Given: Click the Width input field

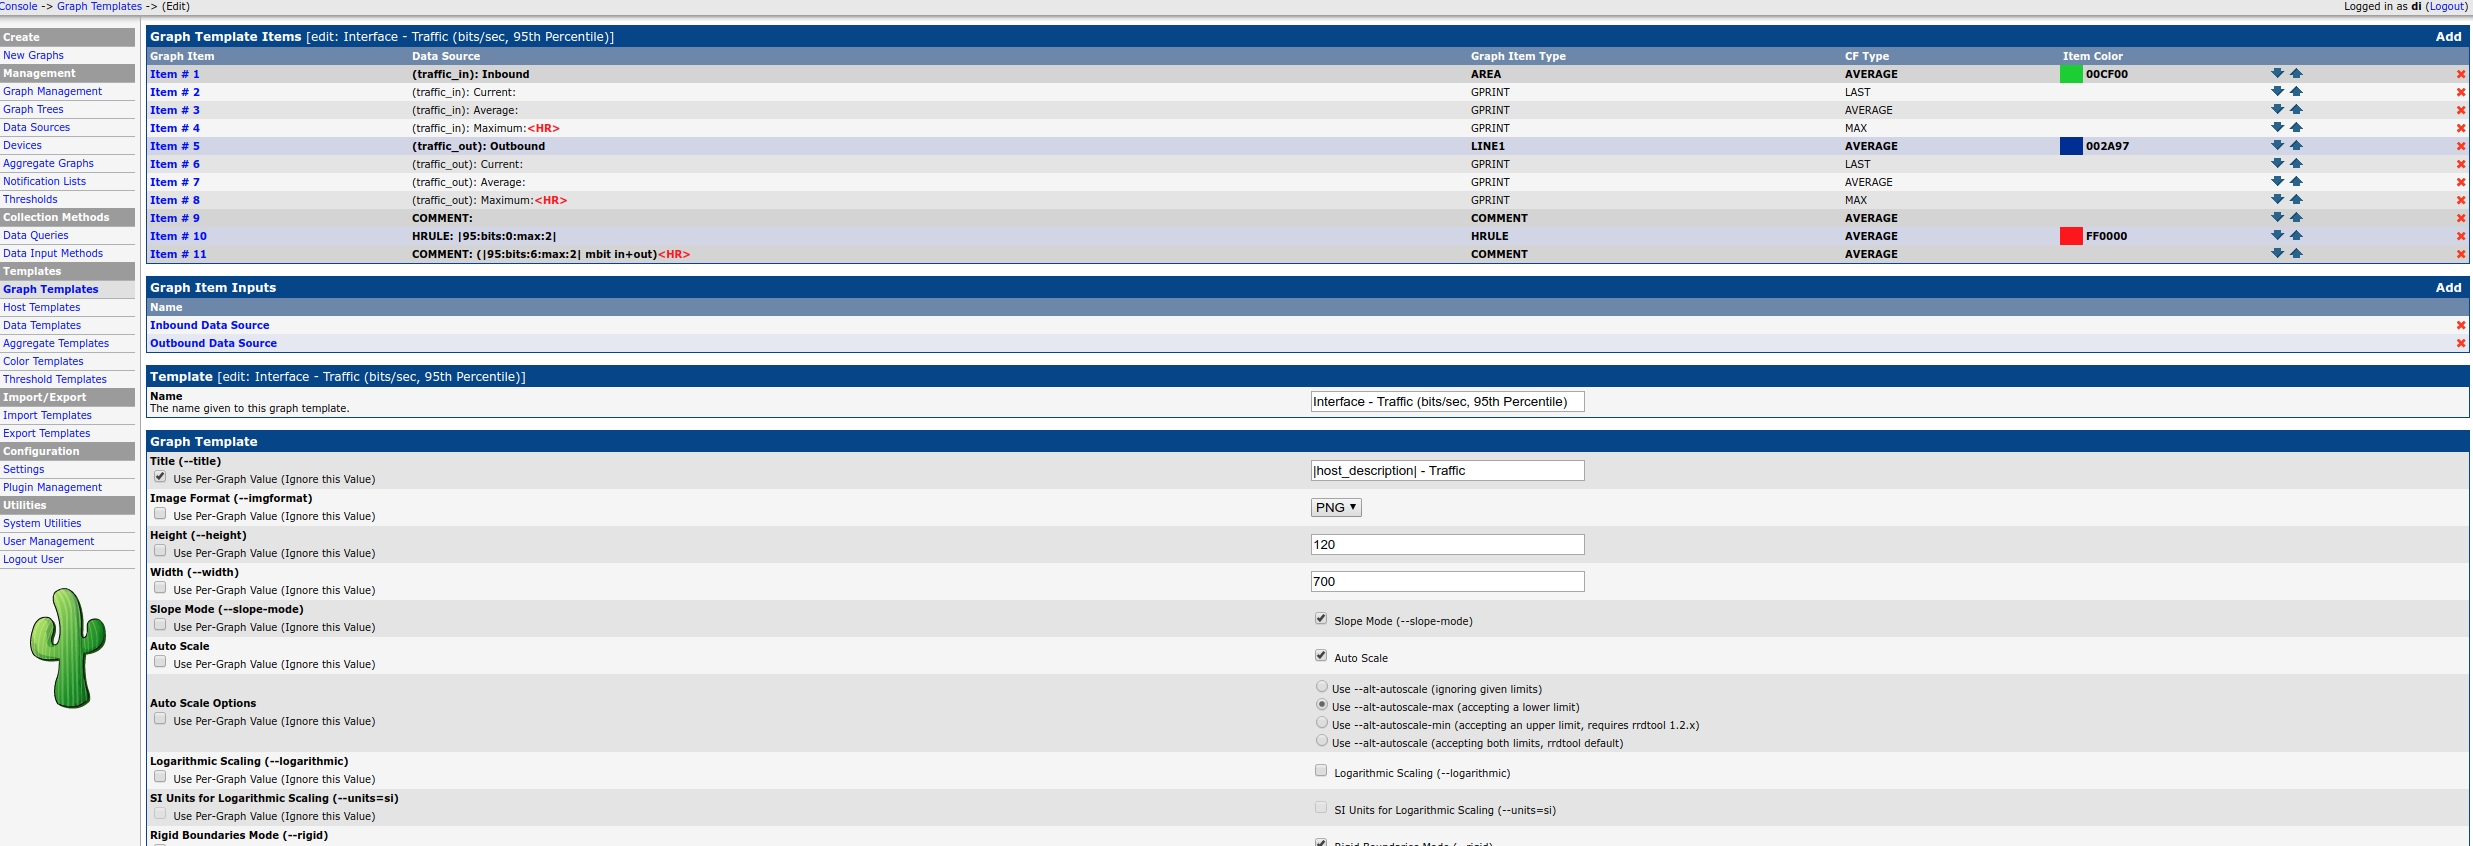Looking at the screenshot, I should (x=1447, y=581).
